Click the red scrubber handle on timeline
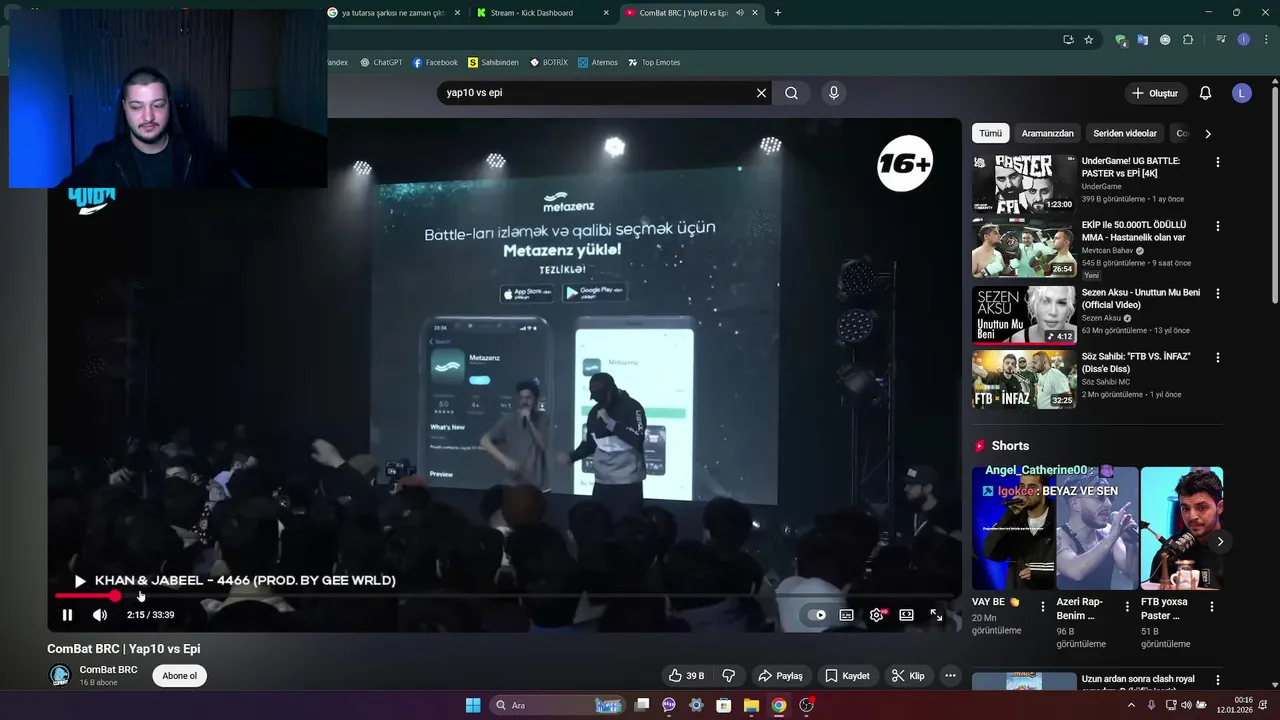This screenshot has width=1280, height=720. coord(115,596)
